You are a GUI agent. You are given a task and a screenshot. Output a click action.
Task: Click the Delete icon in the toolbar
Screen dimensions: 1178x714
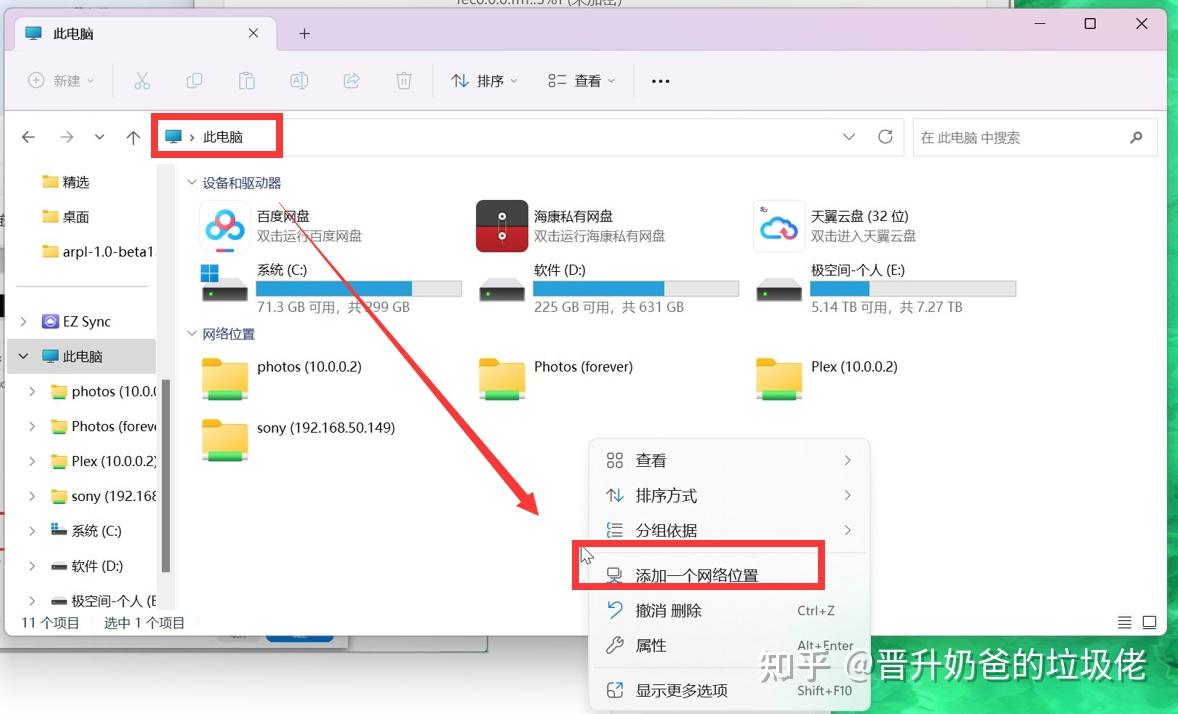point(403,80)
